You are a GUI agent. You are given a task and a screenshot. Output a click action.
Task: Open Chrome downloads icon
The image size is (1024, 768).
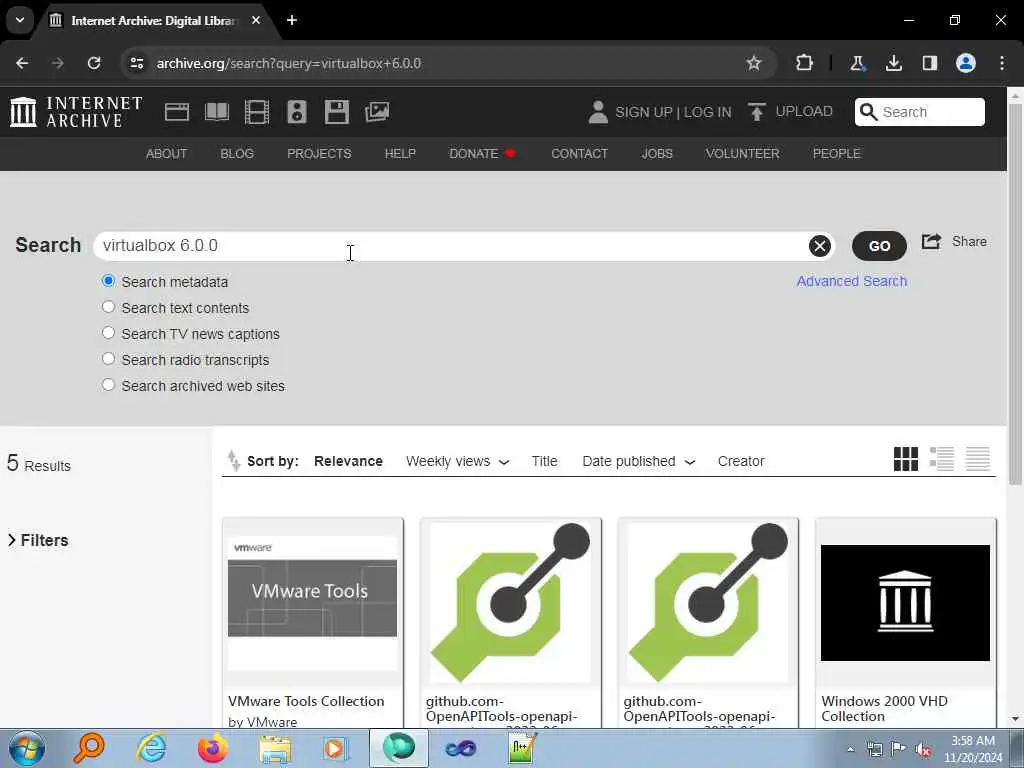(x=893, y=63)
